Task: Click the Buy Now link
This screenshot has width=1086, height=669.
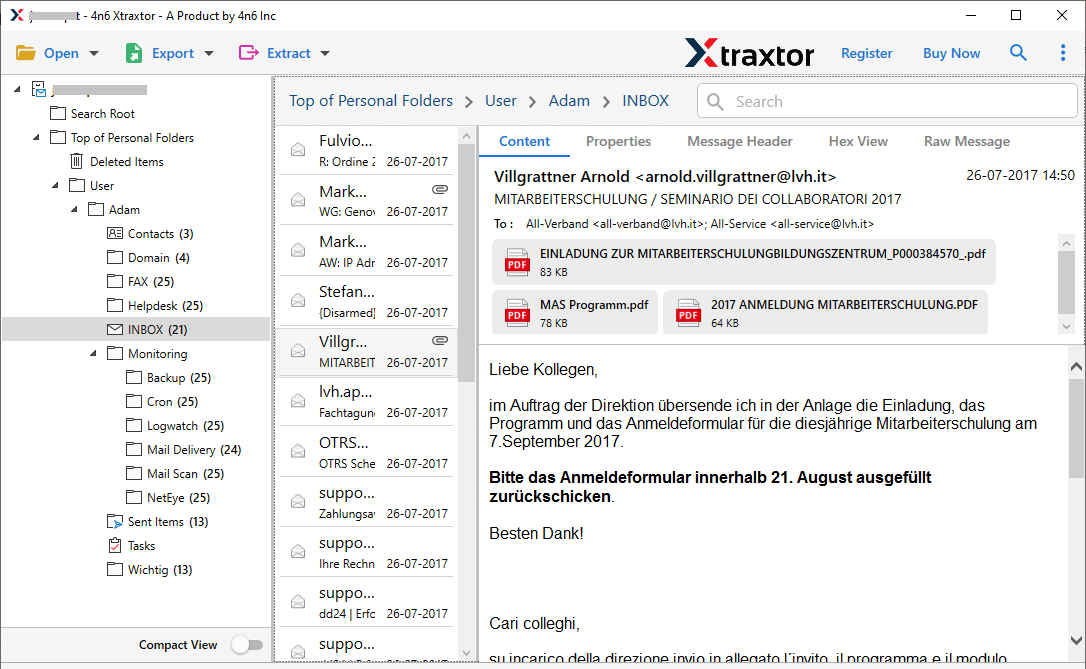Action: click(951, 52)
